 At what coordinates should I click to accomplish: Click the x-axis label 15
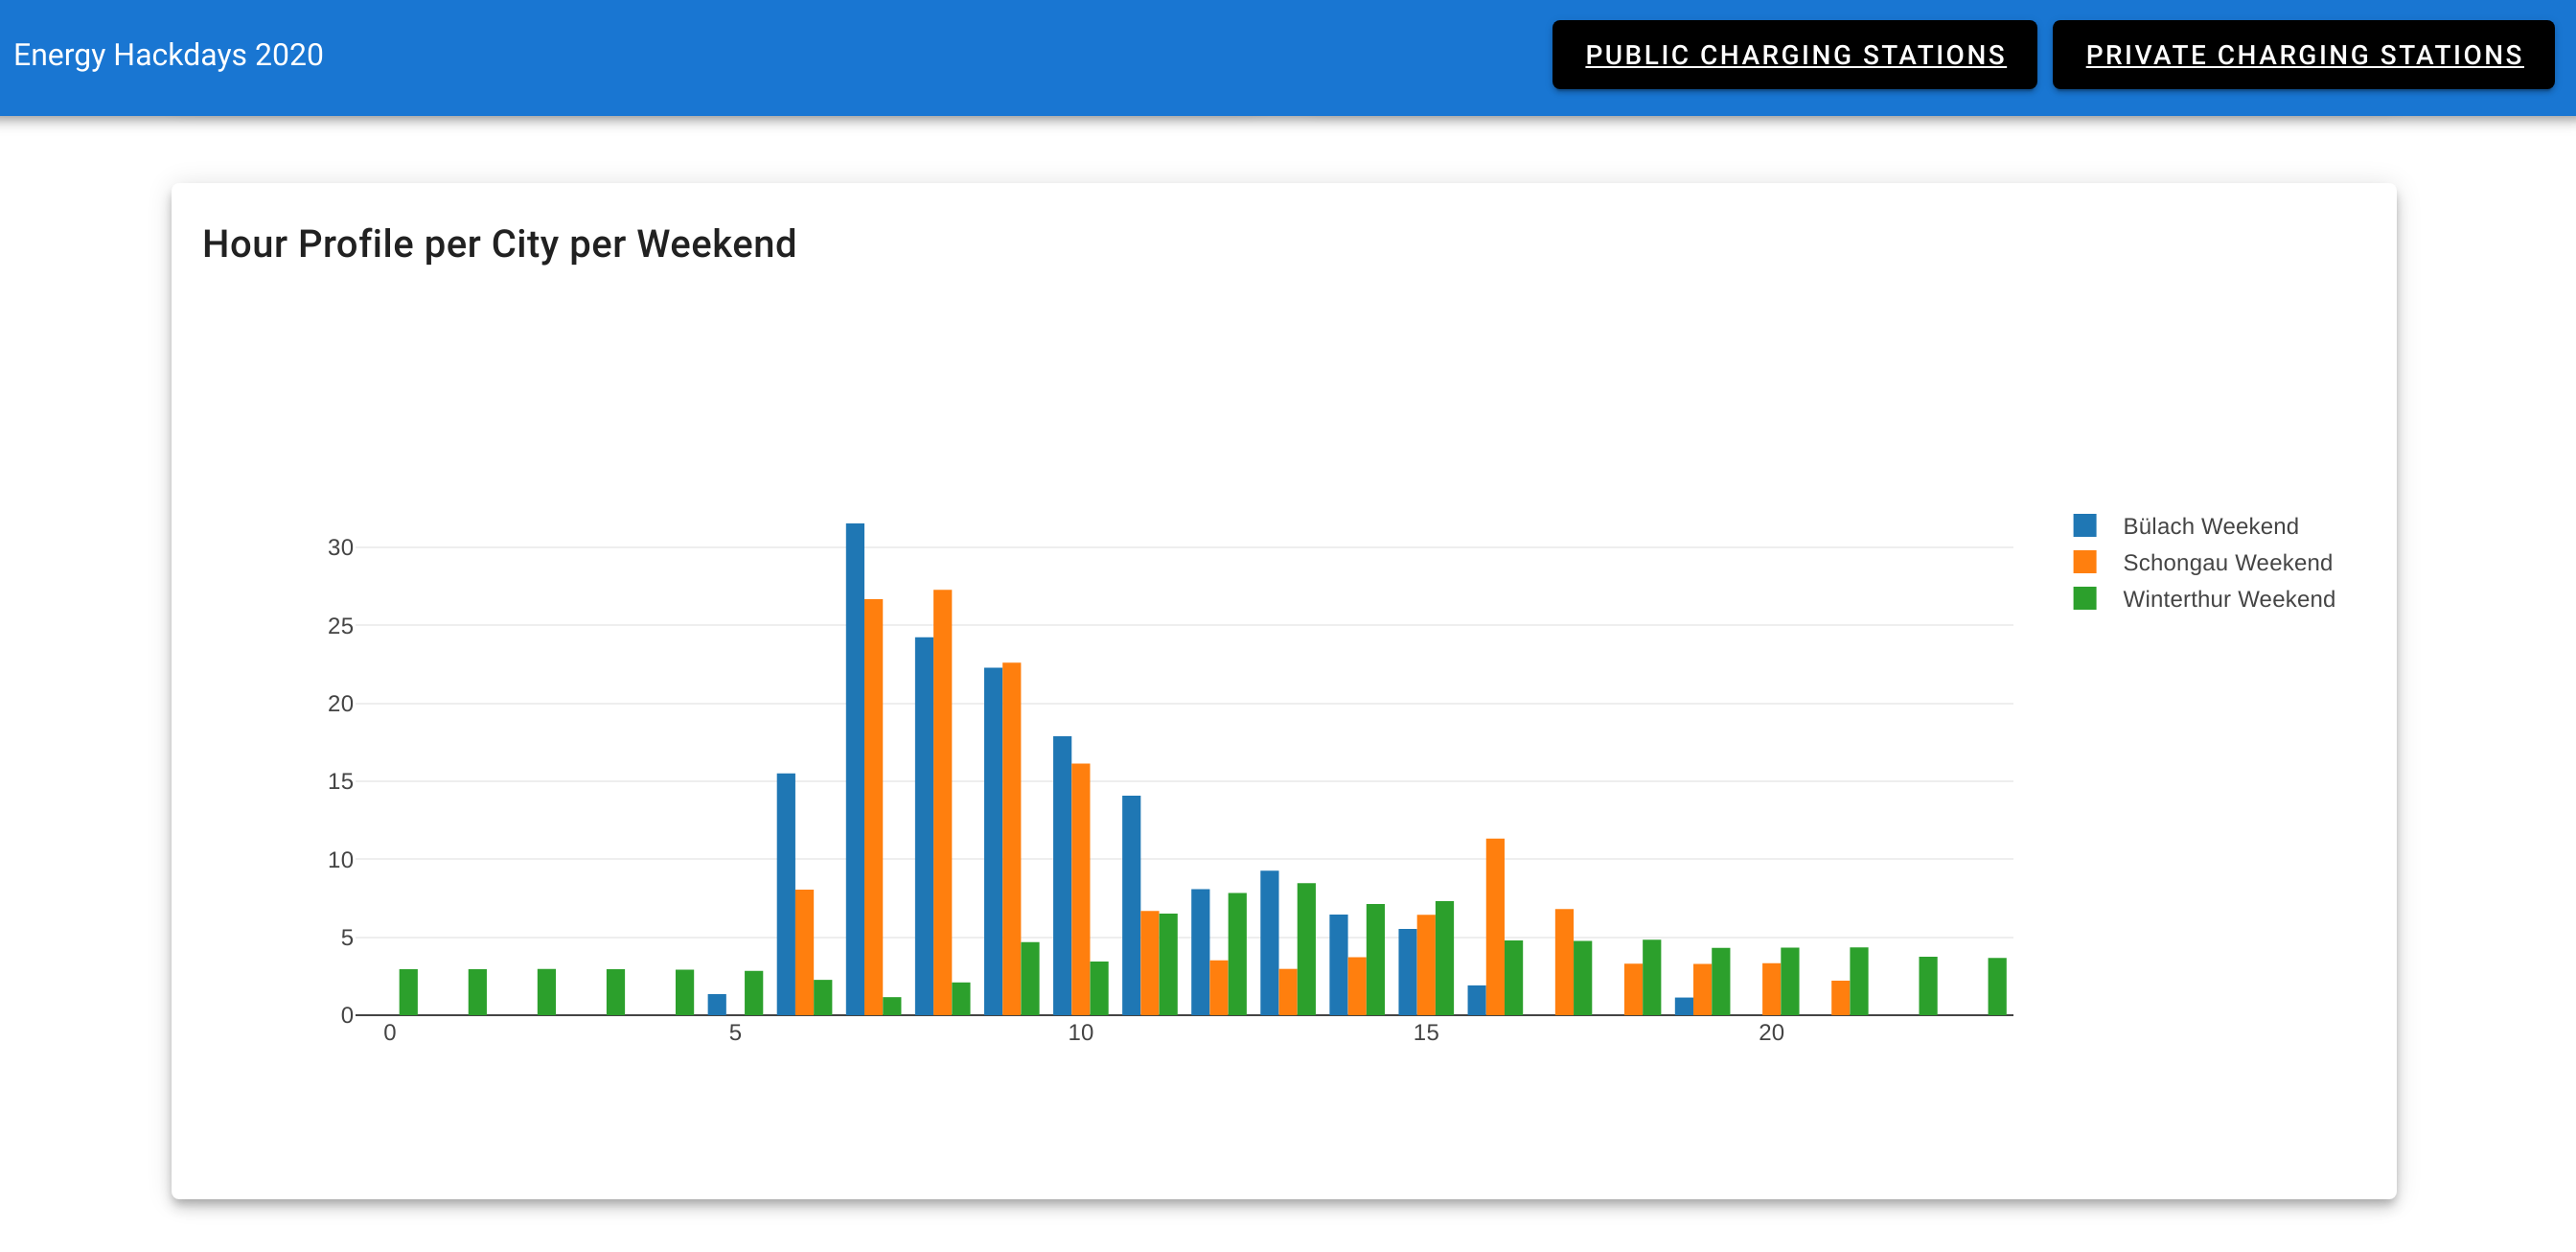pyautogui.click(x=1425, y=1033)
